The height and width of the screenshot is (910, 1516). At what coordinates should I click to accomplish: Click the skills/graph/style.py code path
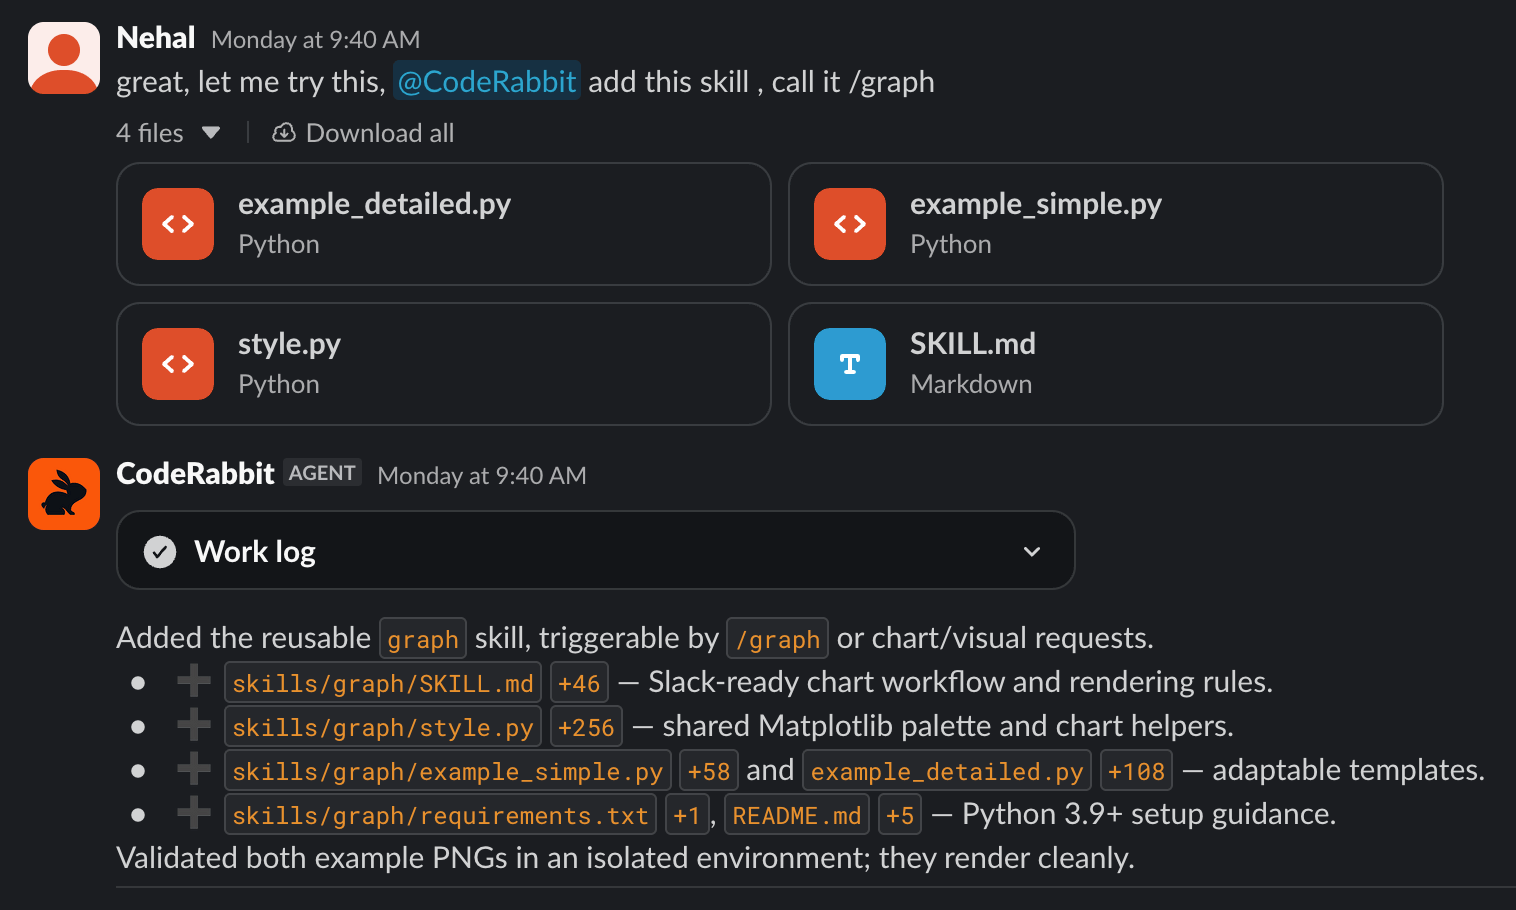click(x=383, y=727)
